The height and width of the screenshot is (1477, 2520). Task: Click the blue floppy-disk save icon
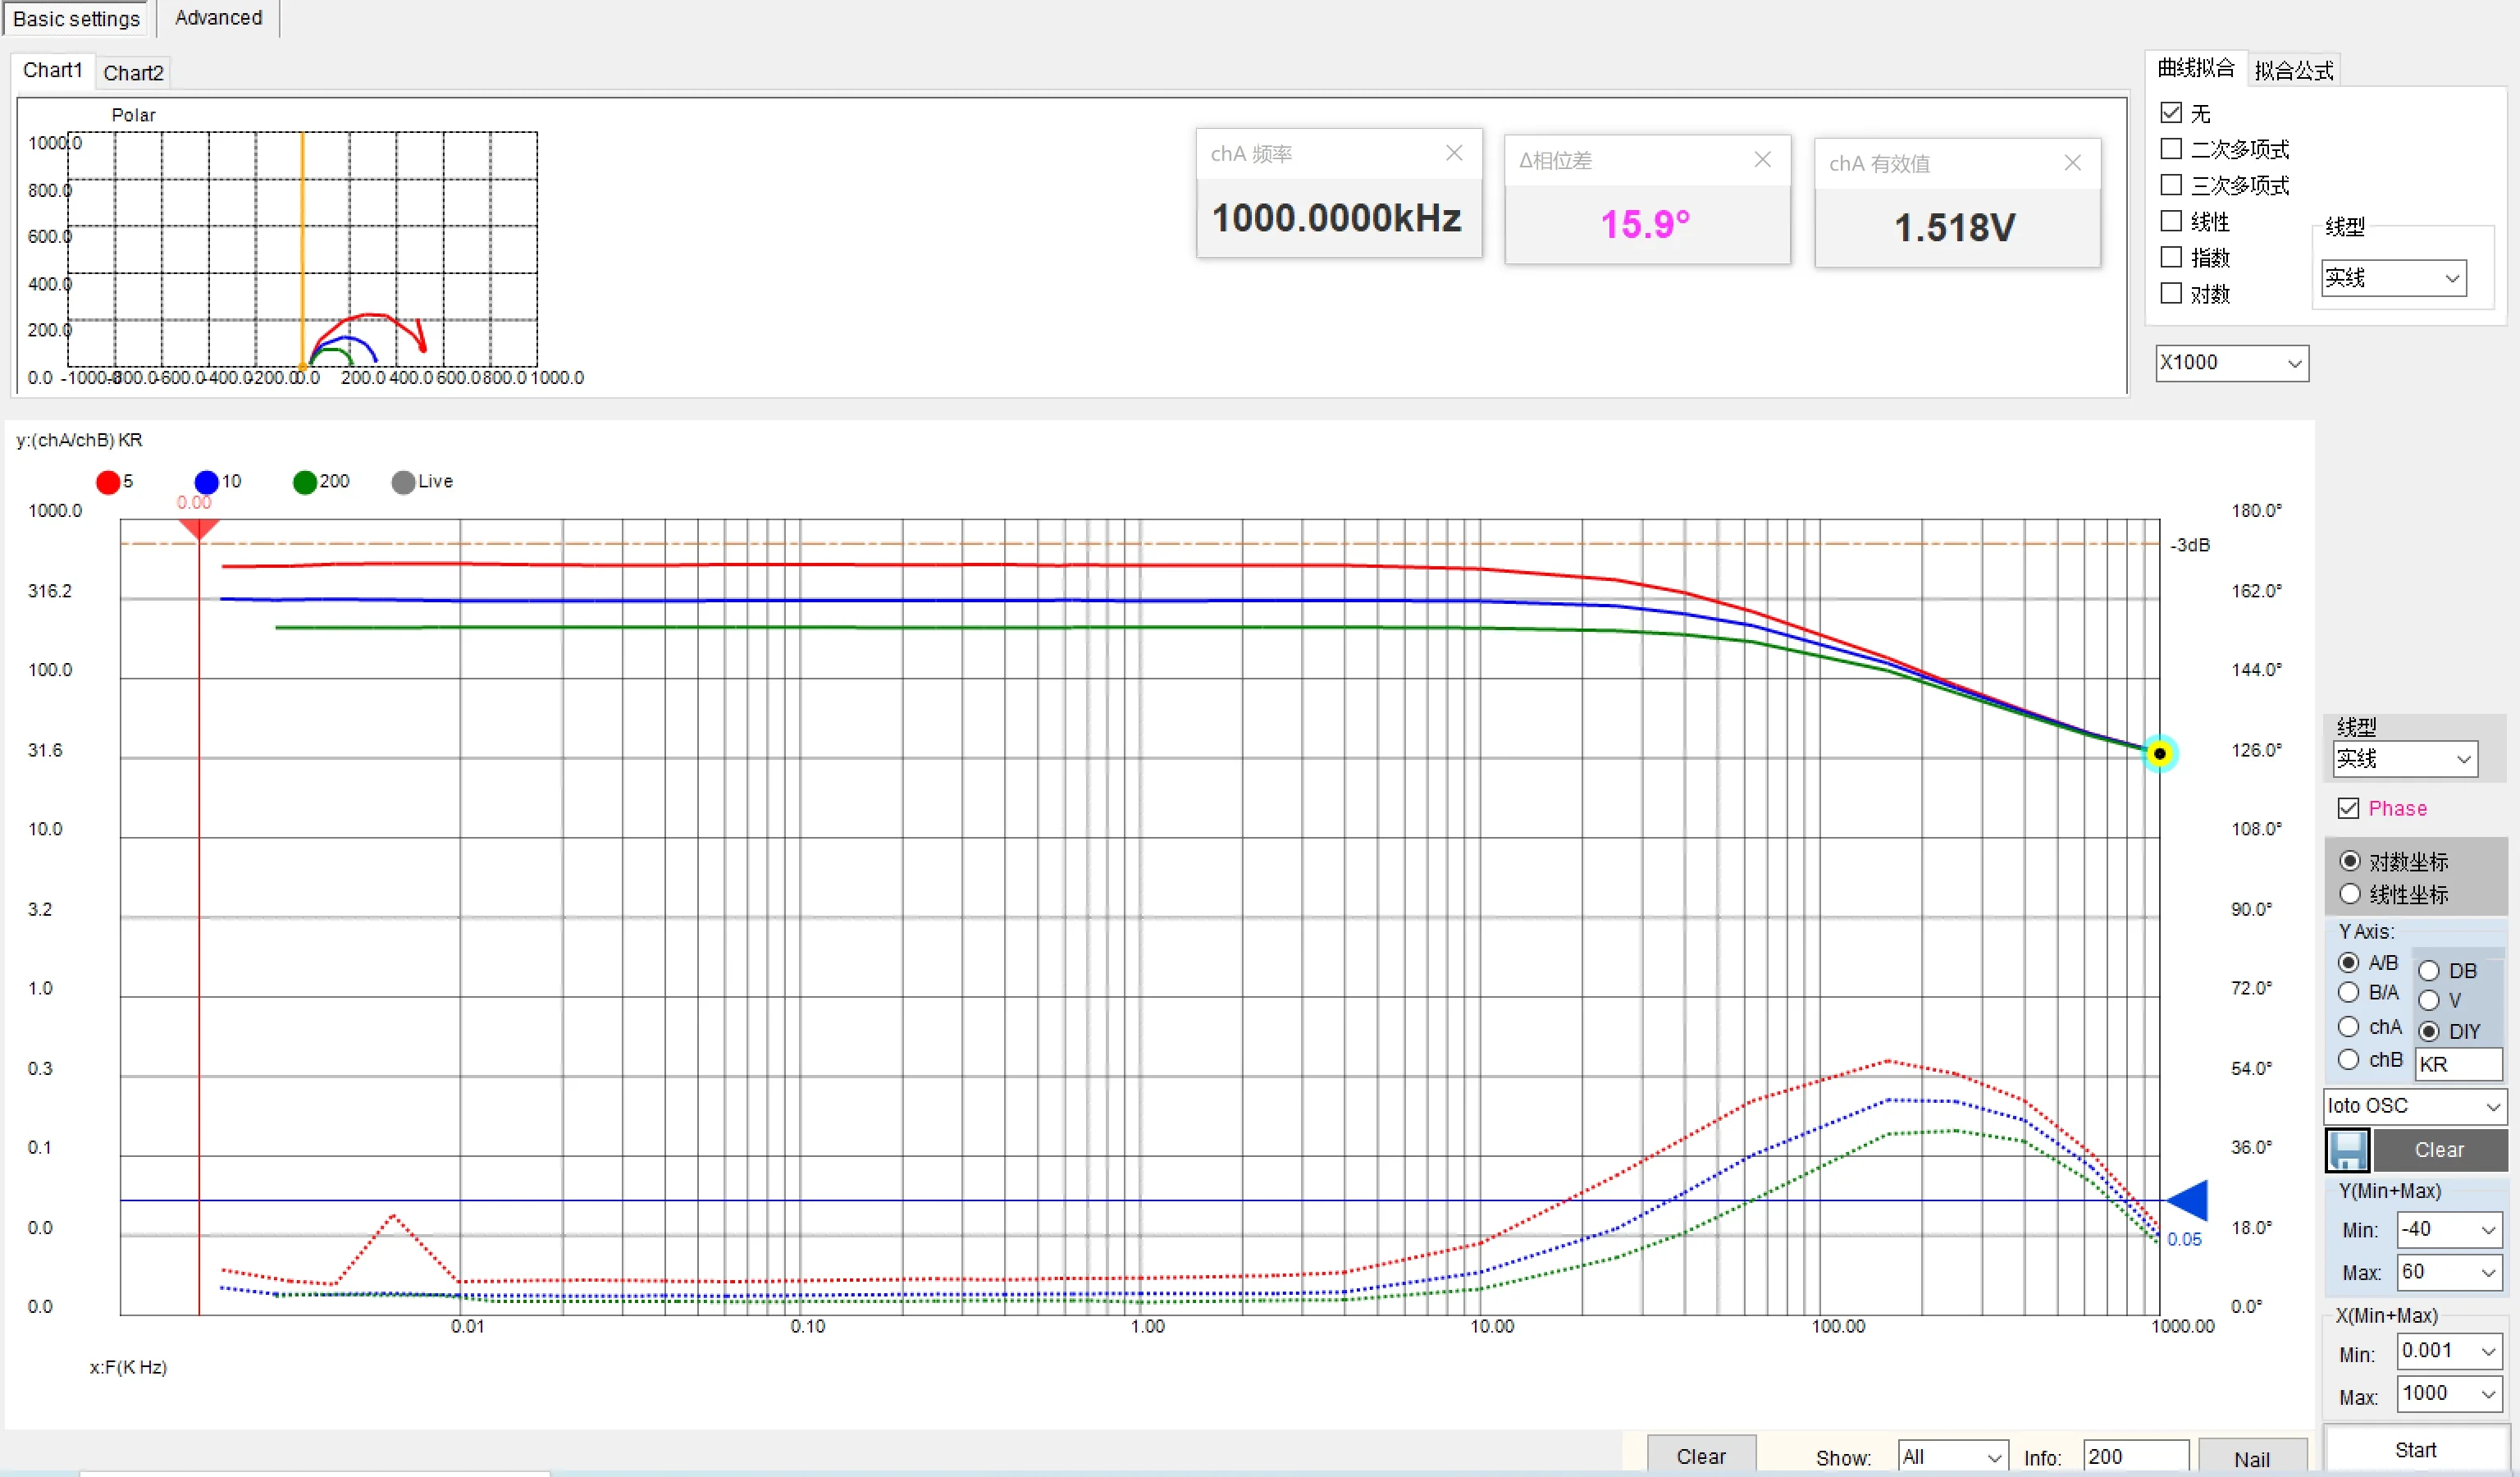[x=2346, y=1150]
